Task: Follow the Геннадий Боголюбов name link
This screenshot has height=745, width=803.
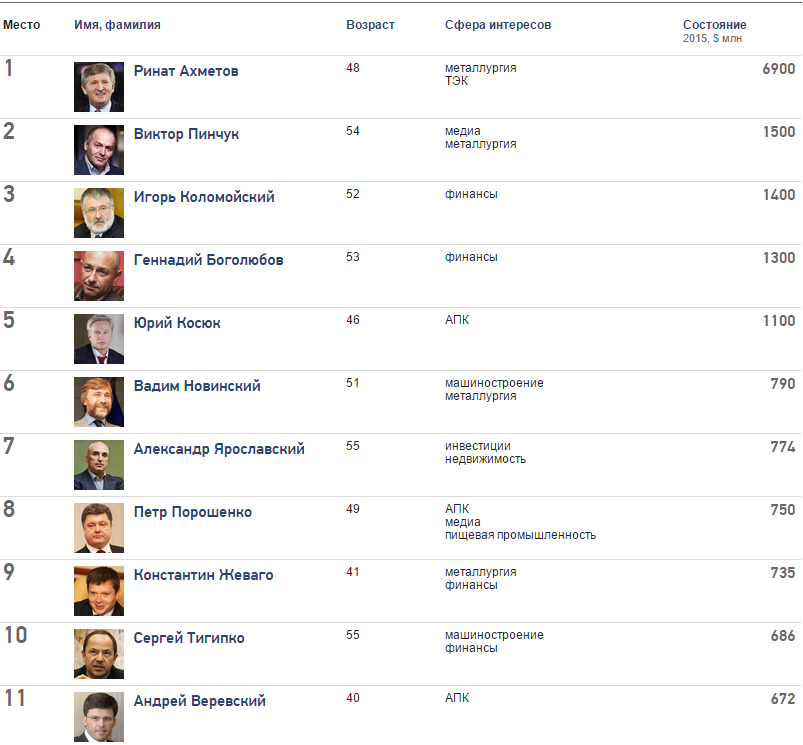Action: pyautogui.click(x=208, y=261)
